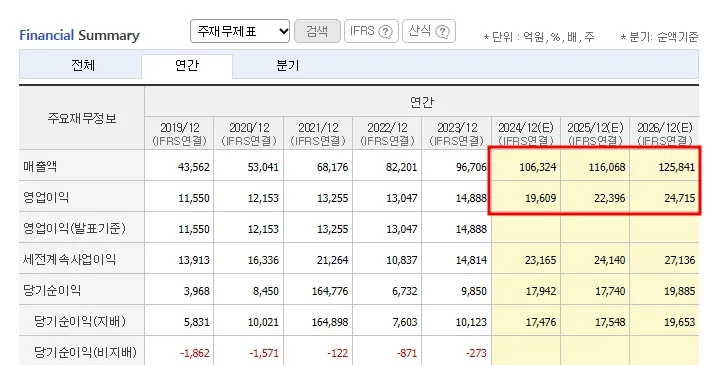Click the 세전계속사업이익 estimate 27,136
Viewport: 705px width, 365px height.
(680, 260)
